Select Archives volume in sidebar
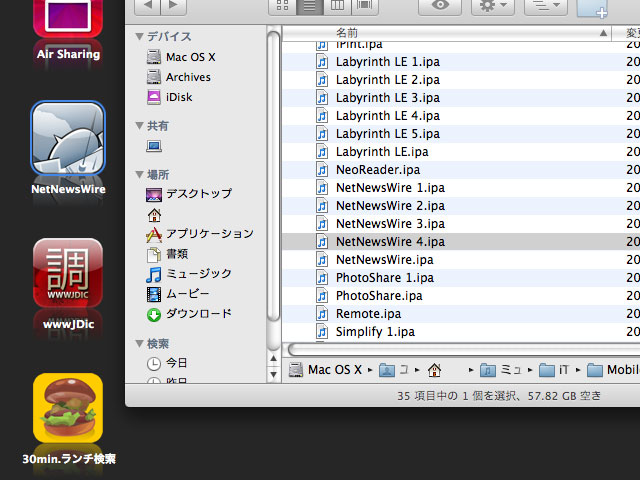The height and width of the screenshot is (480, 640). pyautogui.click(x=179, y=77)
